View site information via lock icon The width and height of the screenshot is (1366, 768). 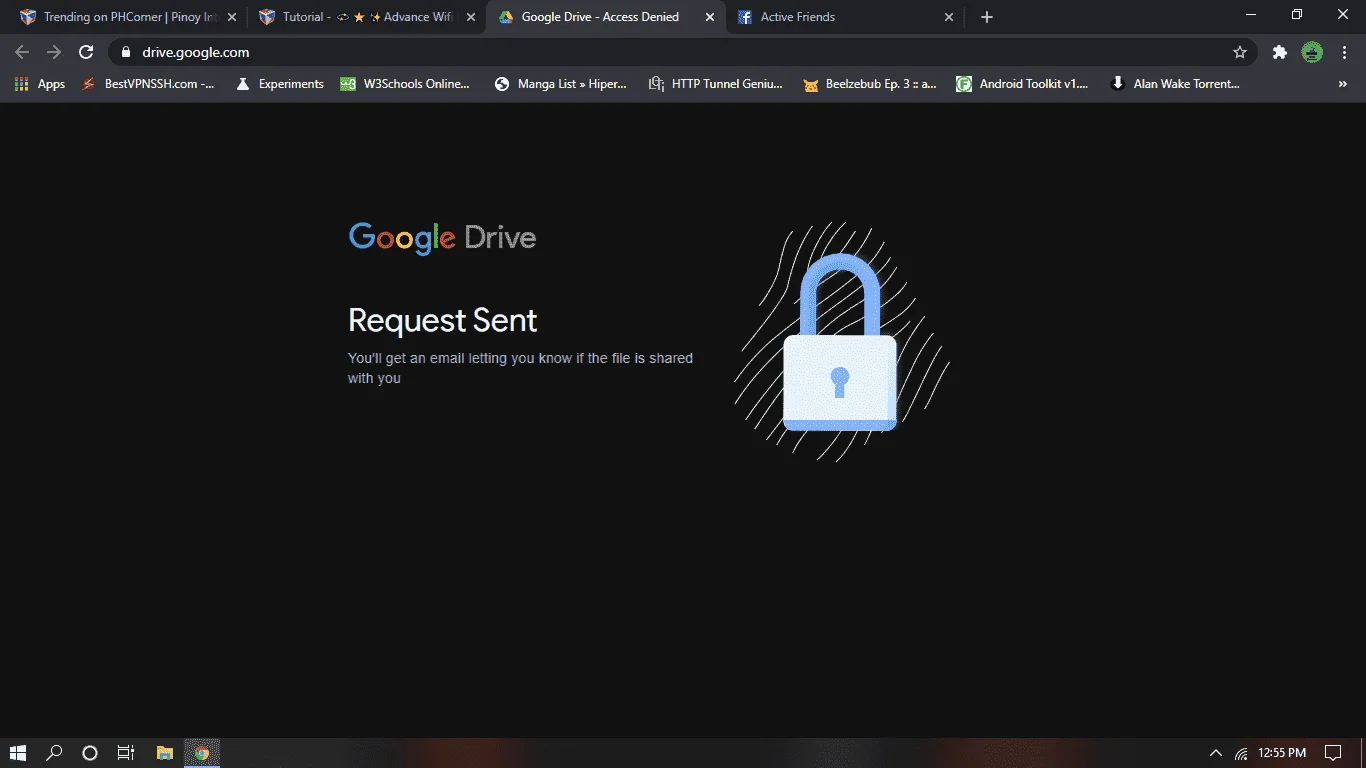(125, 52)
